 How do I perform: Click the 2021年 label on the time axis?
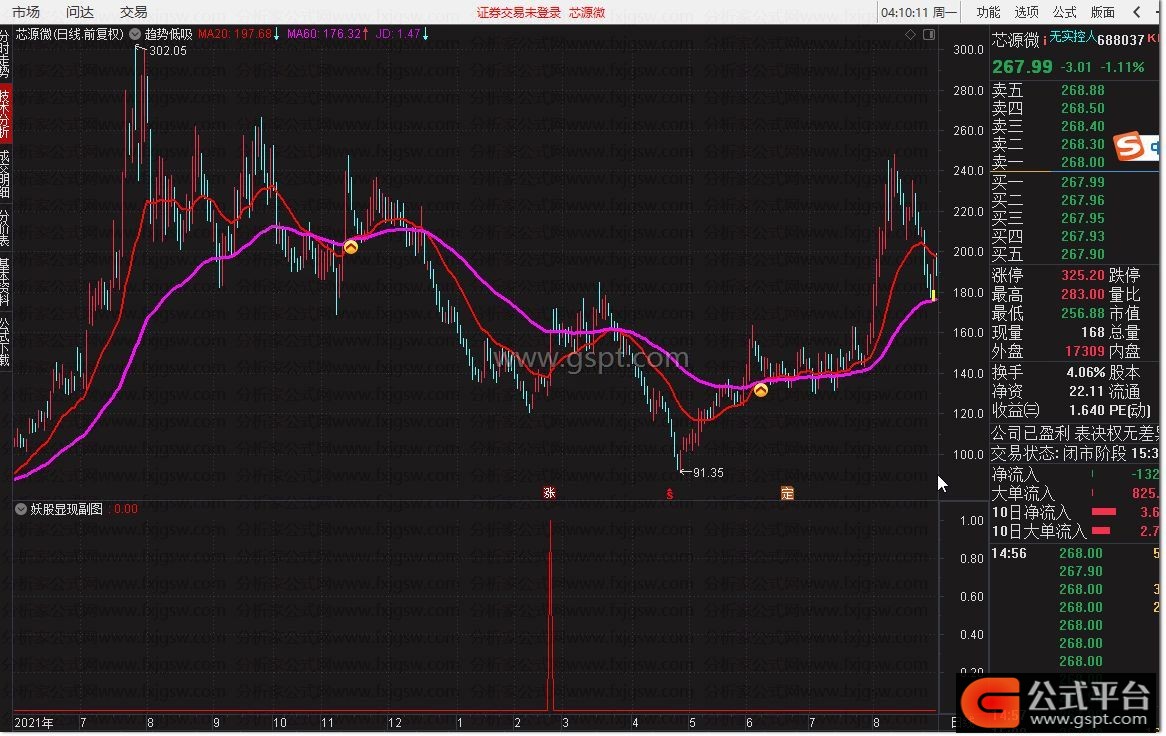(x=34, y=723)
